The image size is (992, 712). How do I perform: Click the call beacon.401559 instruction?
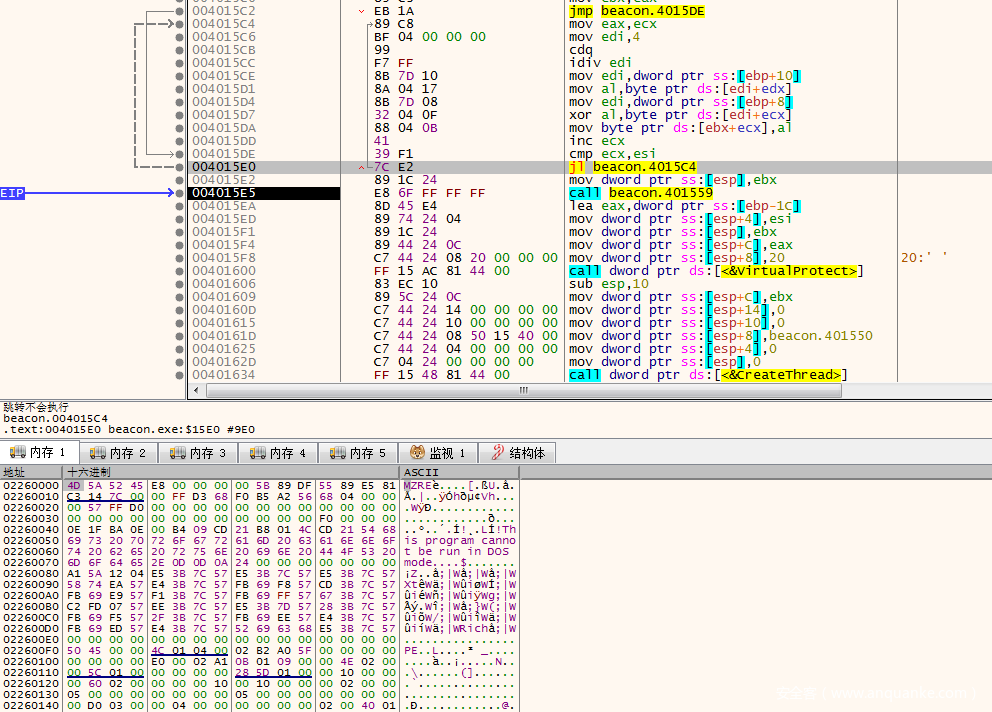[640, 193]
